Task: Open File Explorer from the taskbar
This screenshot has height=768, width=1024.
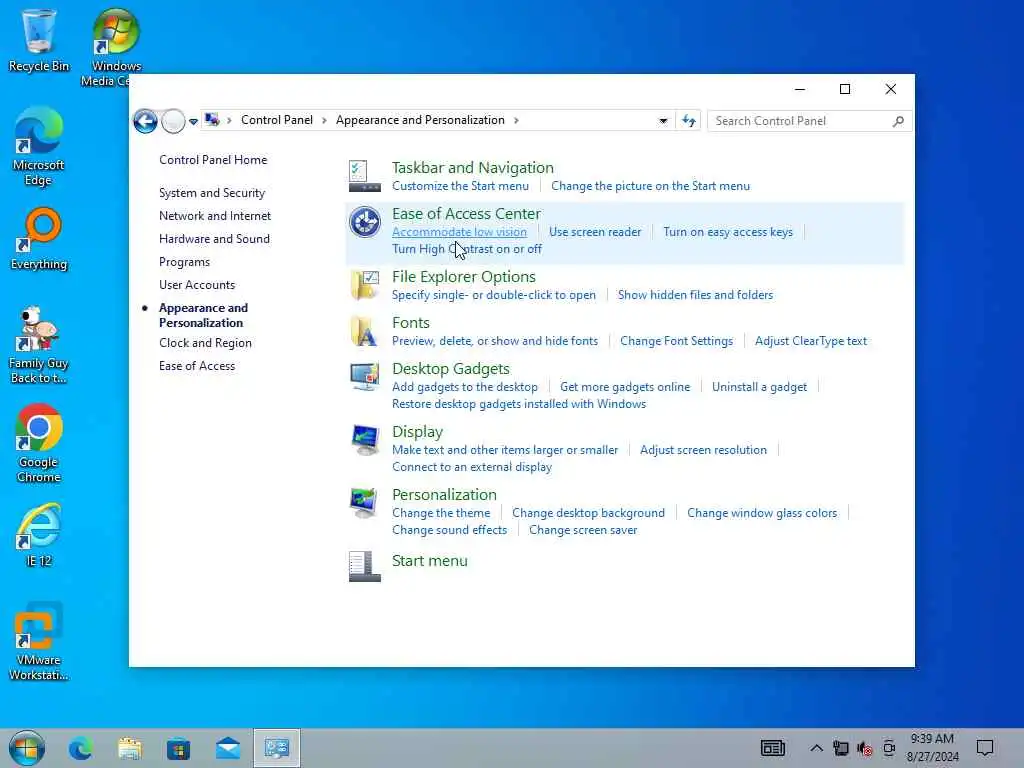Action: click(x=130, y=748)
